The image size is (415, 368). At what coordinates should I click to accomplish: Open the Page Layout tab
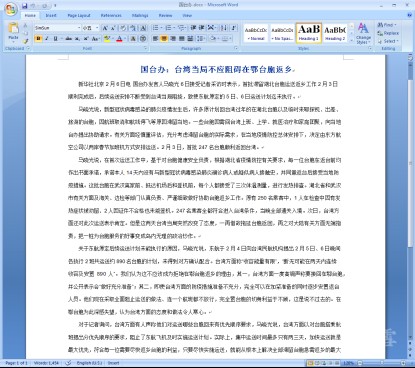(79, 15)
